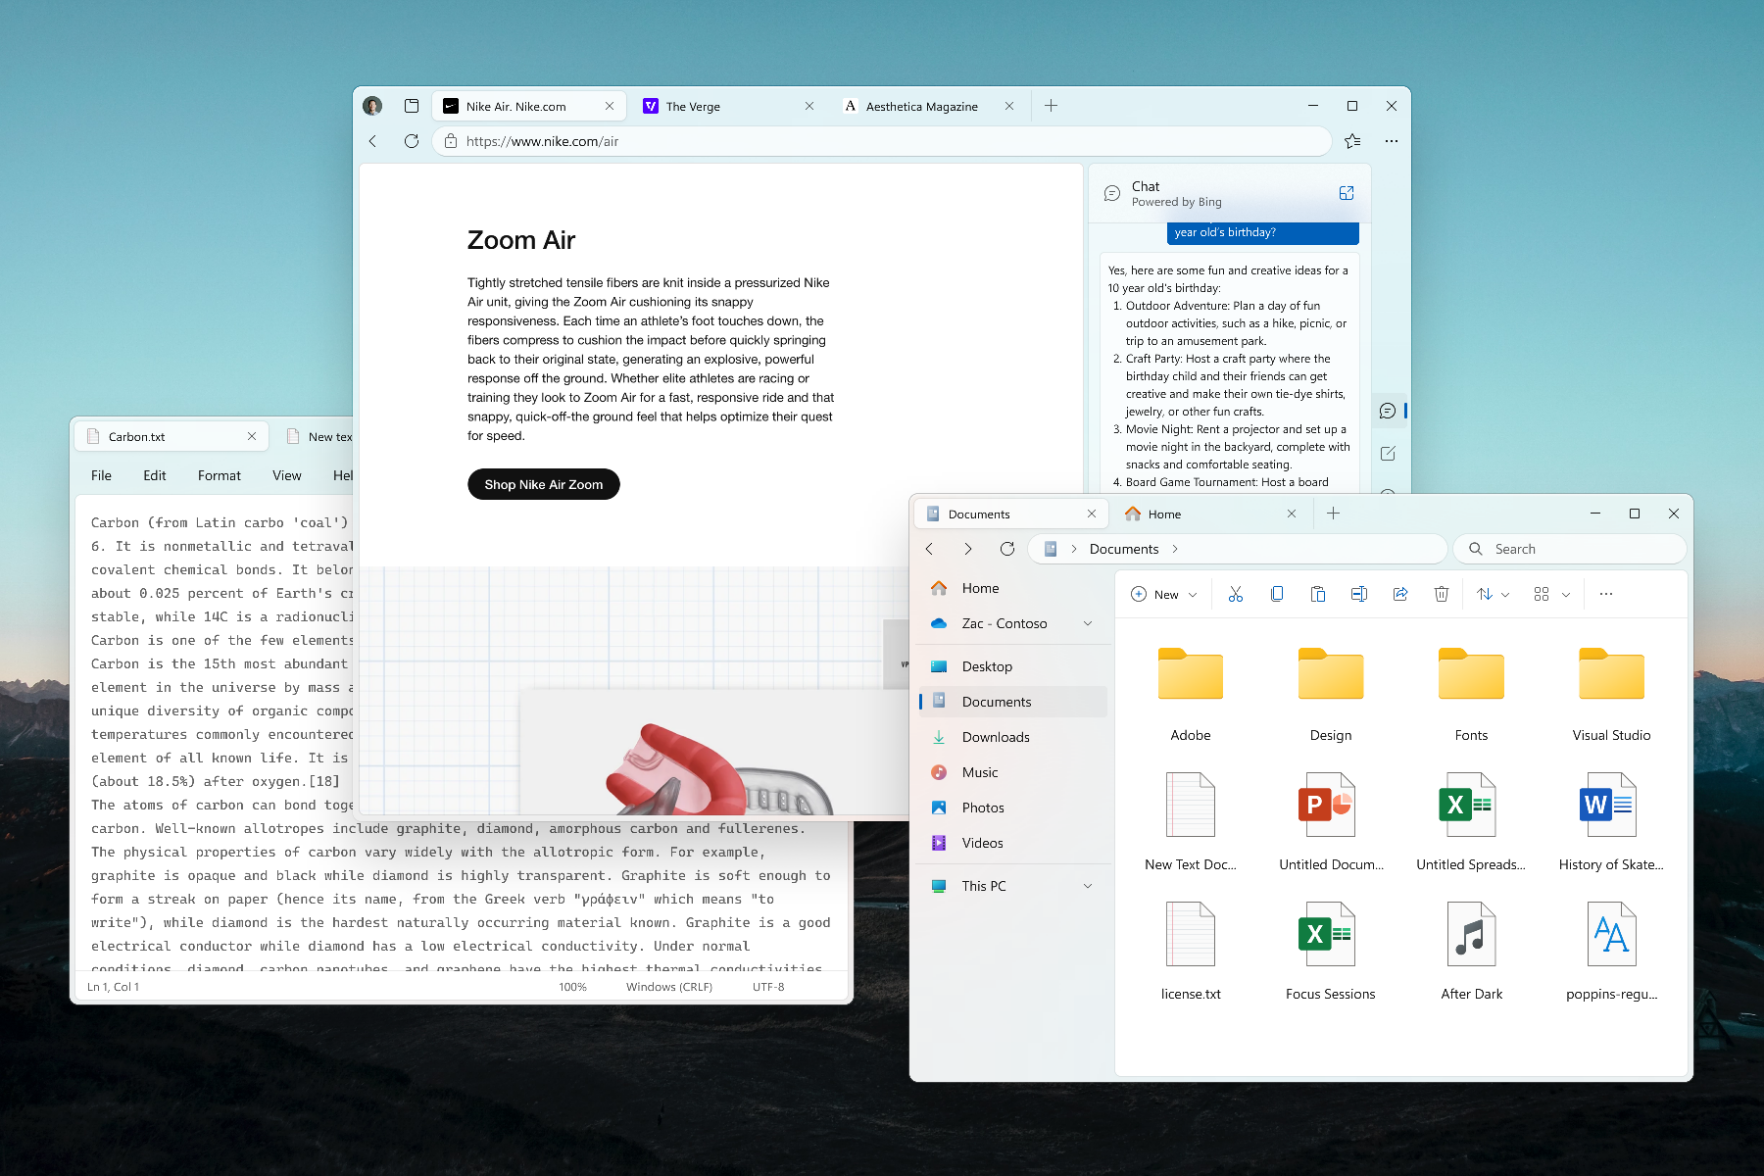Select the Untitled Document PowerPoint file

(1330, 822)
